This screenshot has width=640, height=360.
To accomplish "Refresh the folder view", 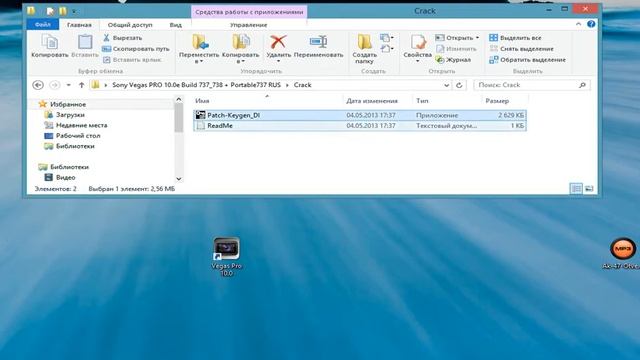I will pos(459,85).
